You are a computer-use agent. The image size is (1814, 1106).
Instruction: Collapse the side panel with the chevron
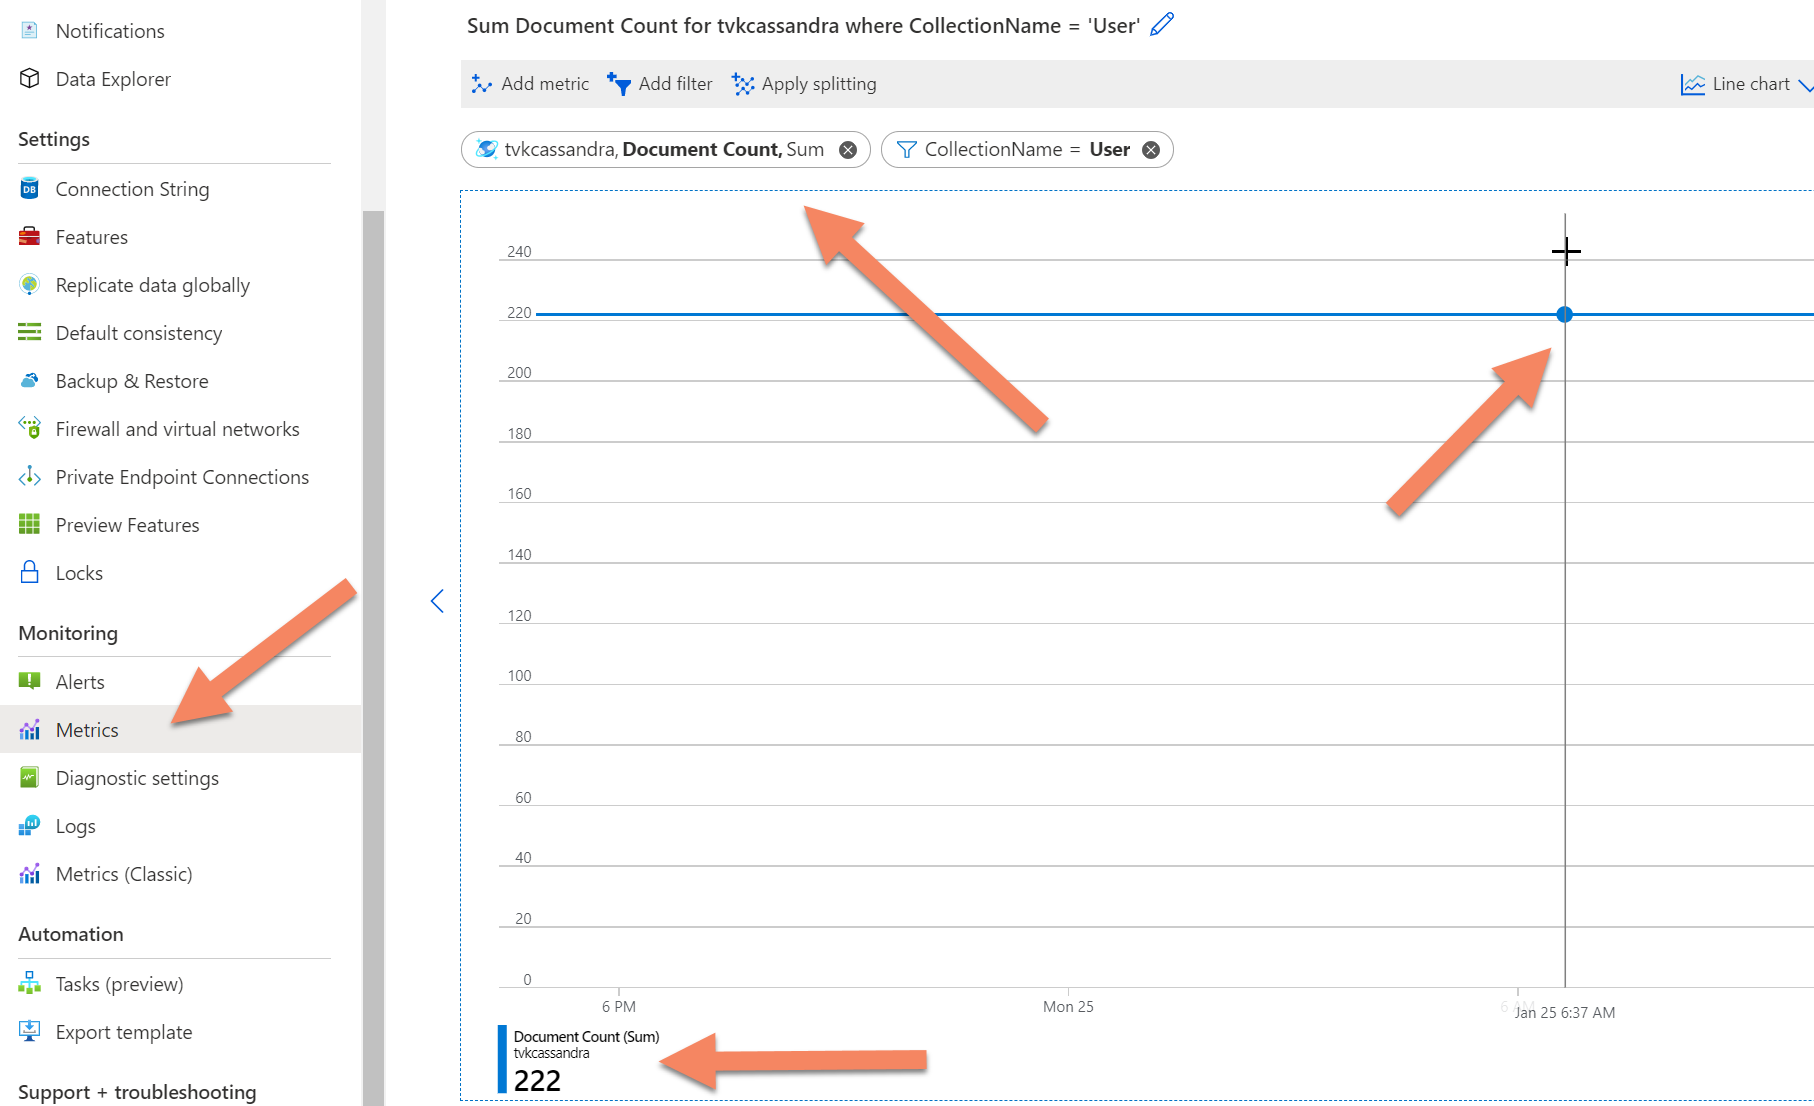pyautogui.click(x=437, y=601)
